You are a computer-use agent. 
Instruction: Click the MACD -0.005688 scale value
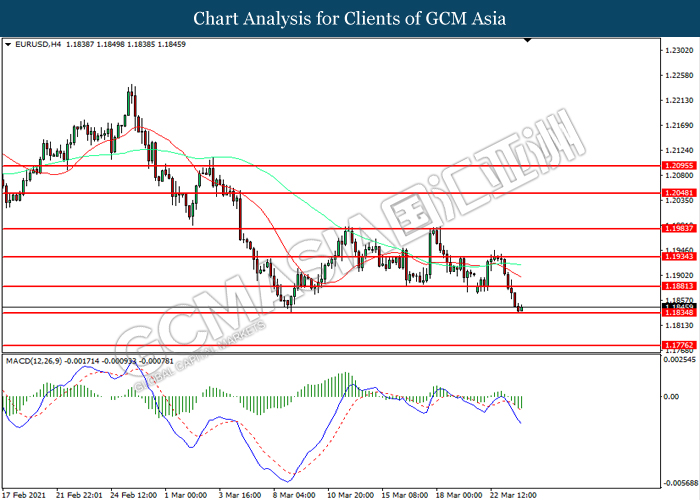pyautogui.click(x=681, y=483)
